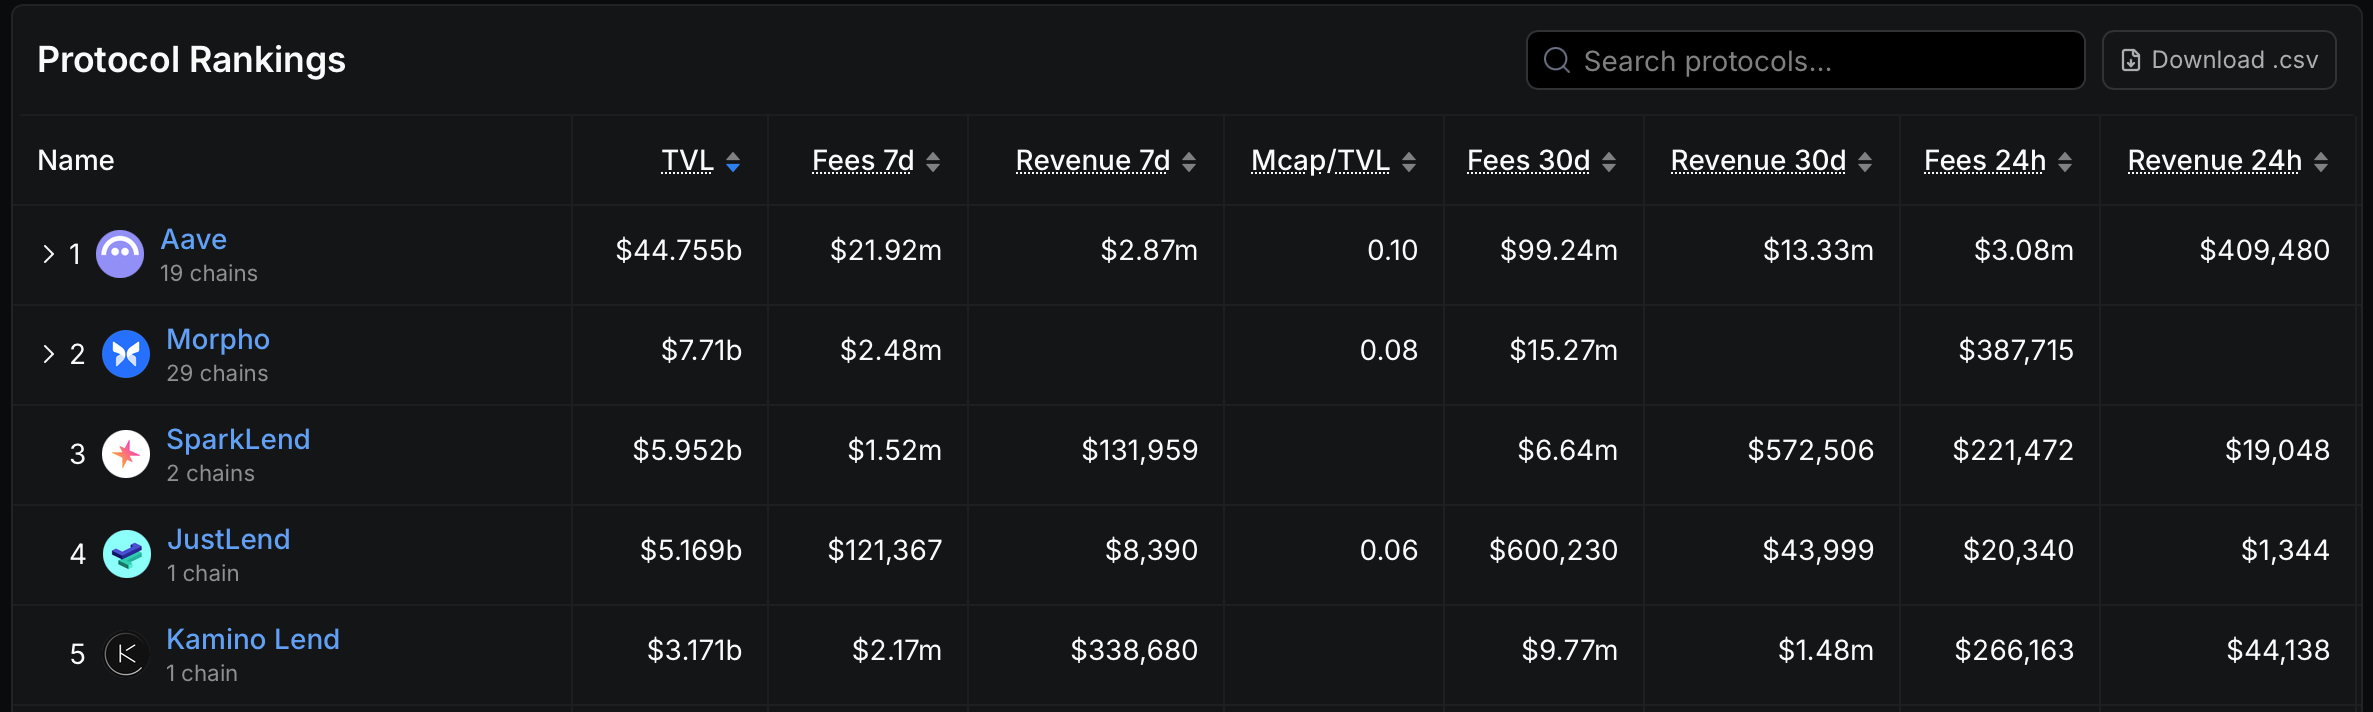Click the JustLend protocol icon
This screenshot has width=2373, height=712.
(126, 553)
